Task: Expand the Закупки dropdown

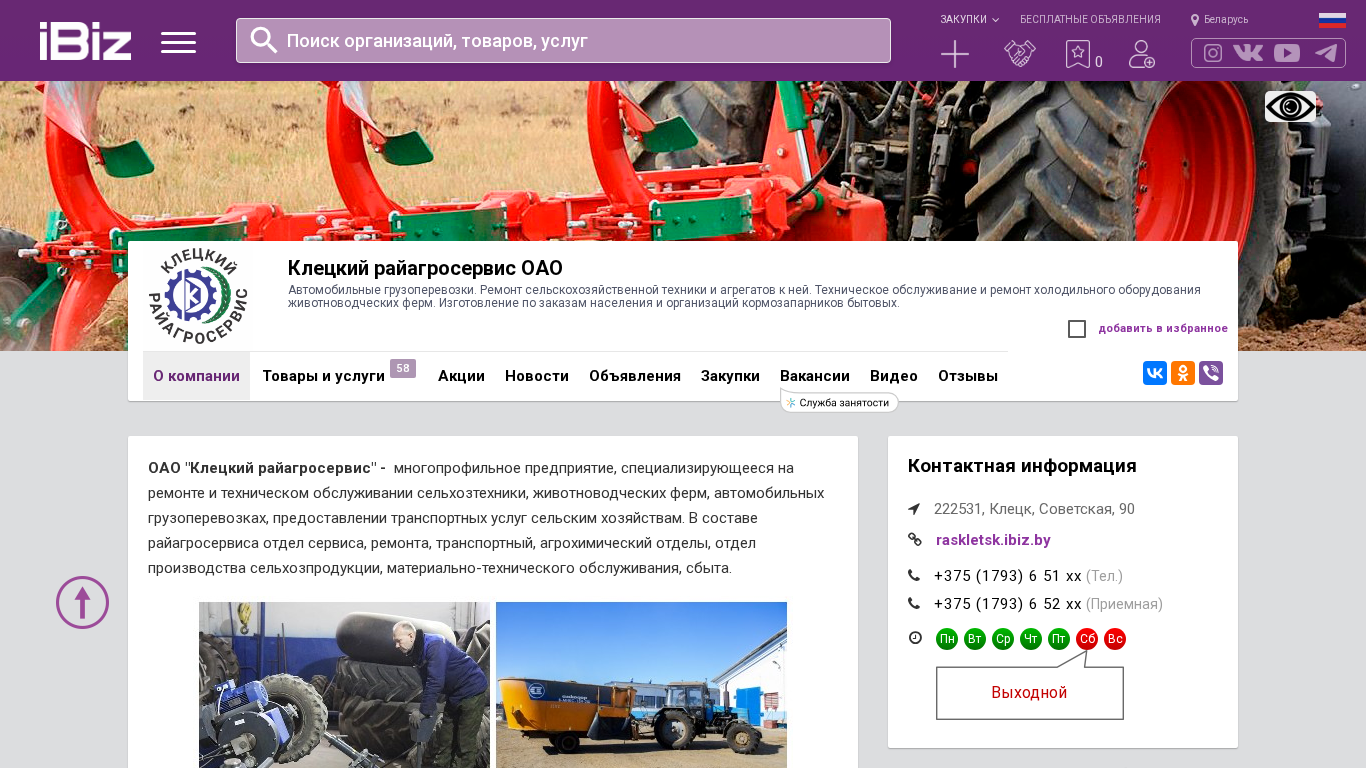Action: 969,19
